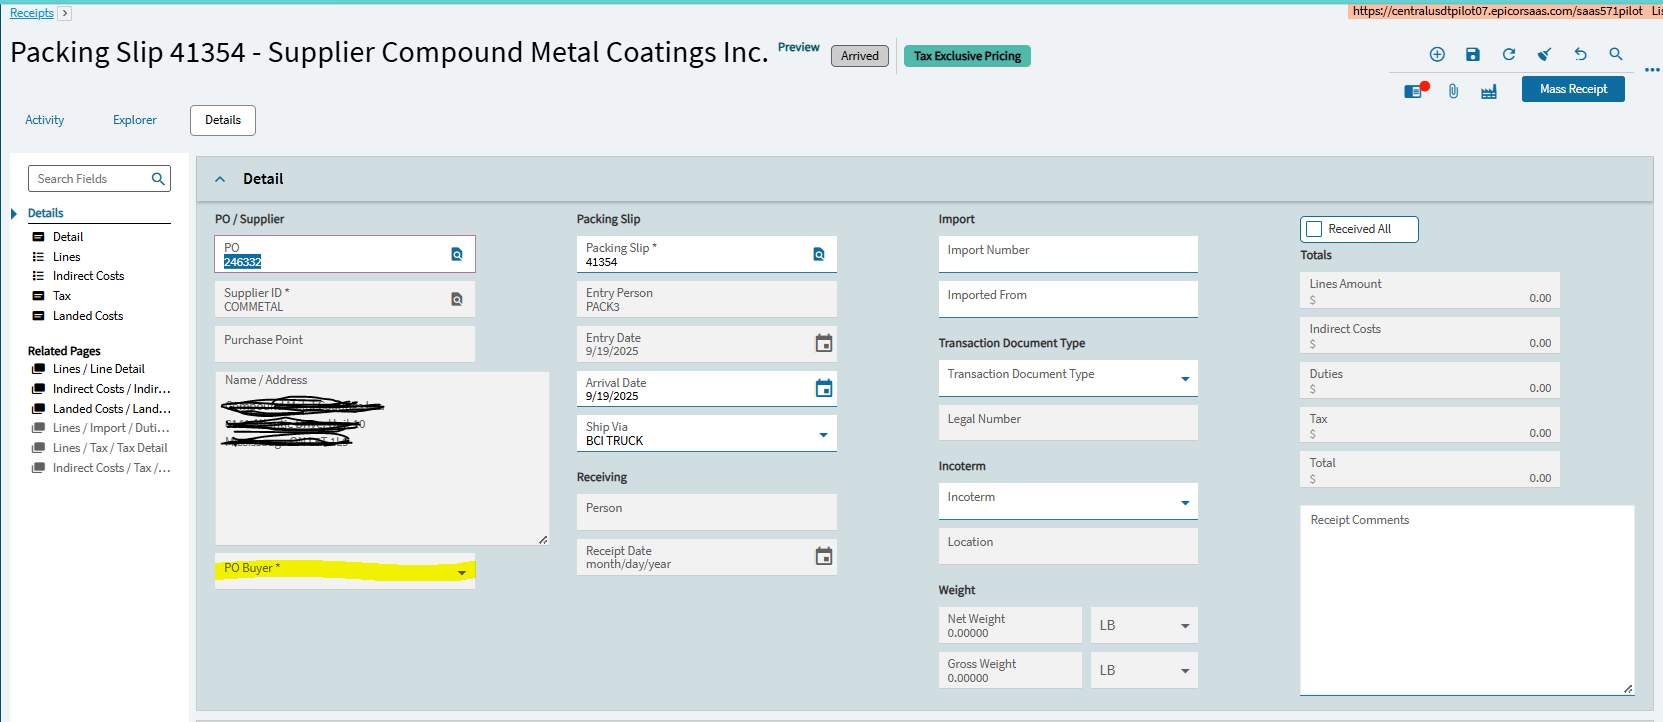Switch to the Activity tab
This screenshot has width=1663, height=722.
pyautogui.click(x=45, y=120)
